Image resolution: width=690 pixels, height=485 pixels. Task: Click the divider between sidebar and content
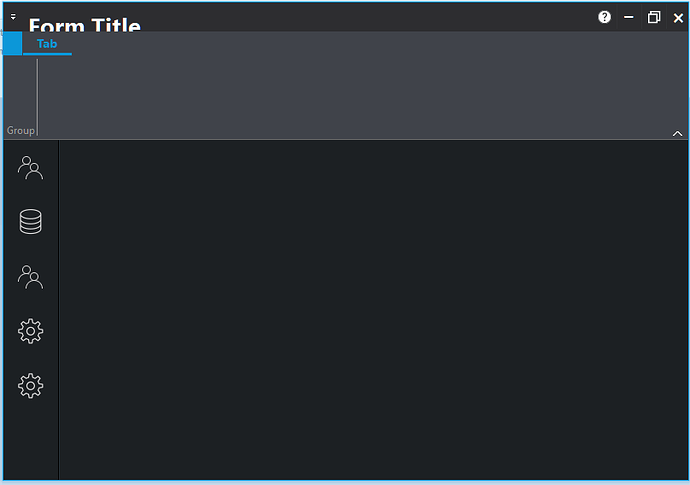pos(59,310)
